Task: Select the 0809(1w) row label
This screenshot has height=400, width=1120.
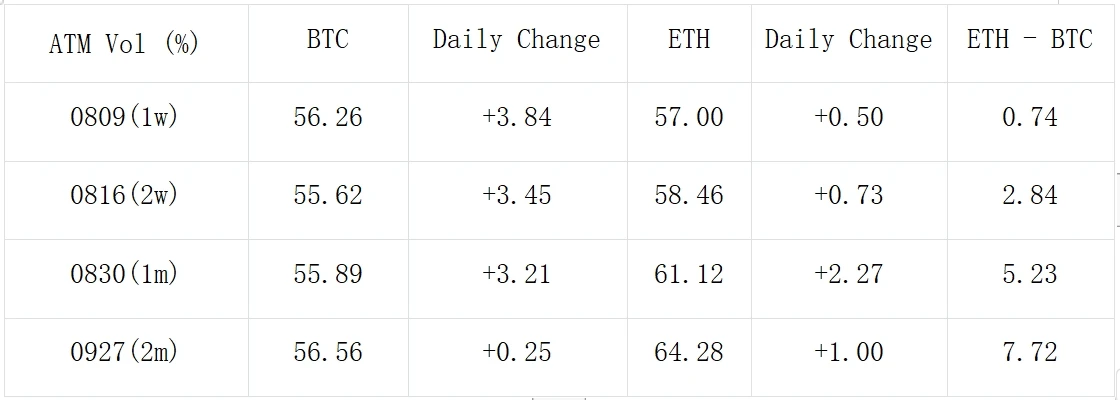Action: pyautogui.click(x=124, y=117)
